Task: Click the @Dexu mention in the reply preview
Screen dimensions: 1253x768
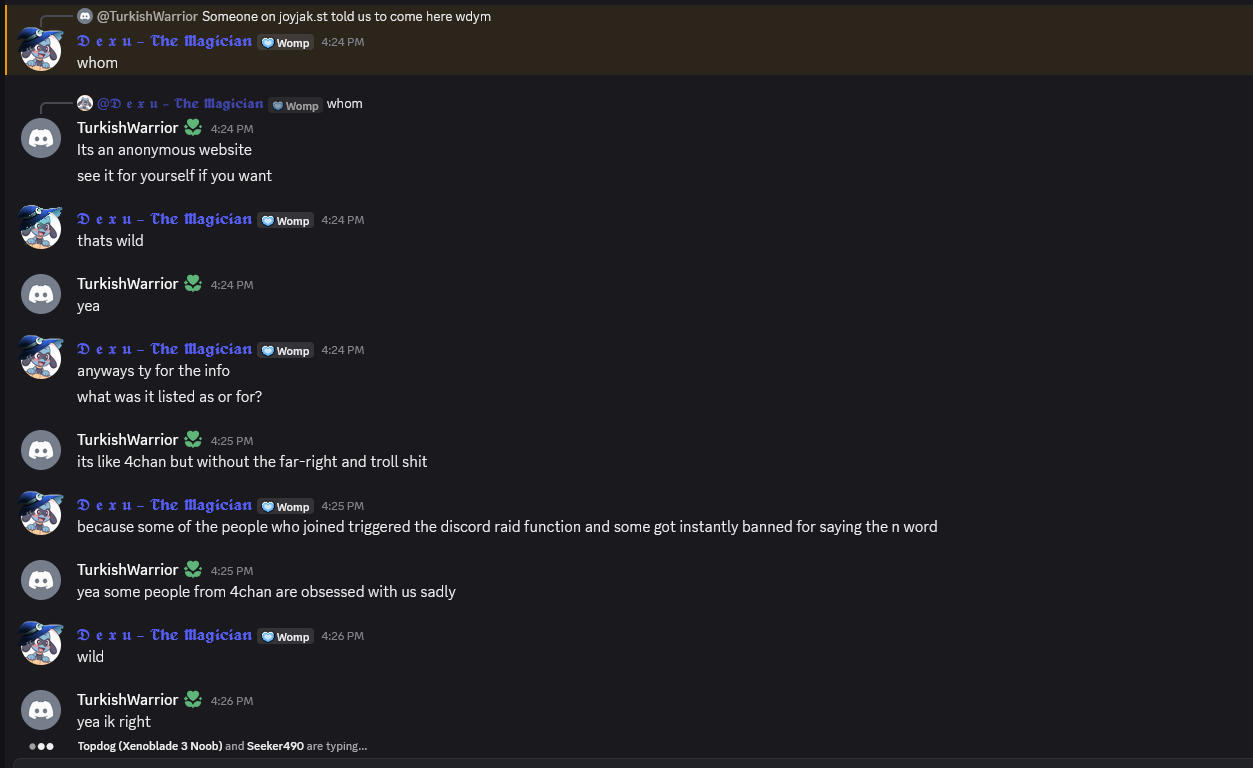Action: click(180, 104)
